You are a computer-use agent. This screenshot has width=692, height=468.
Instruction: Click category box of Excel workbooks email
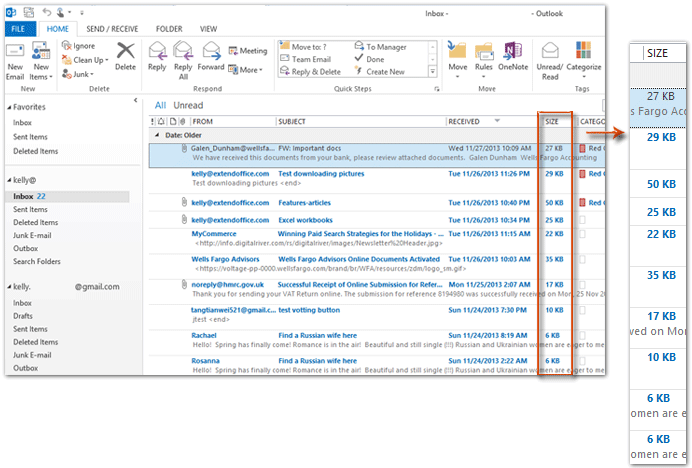pos(583,220)
